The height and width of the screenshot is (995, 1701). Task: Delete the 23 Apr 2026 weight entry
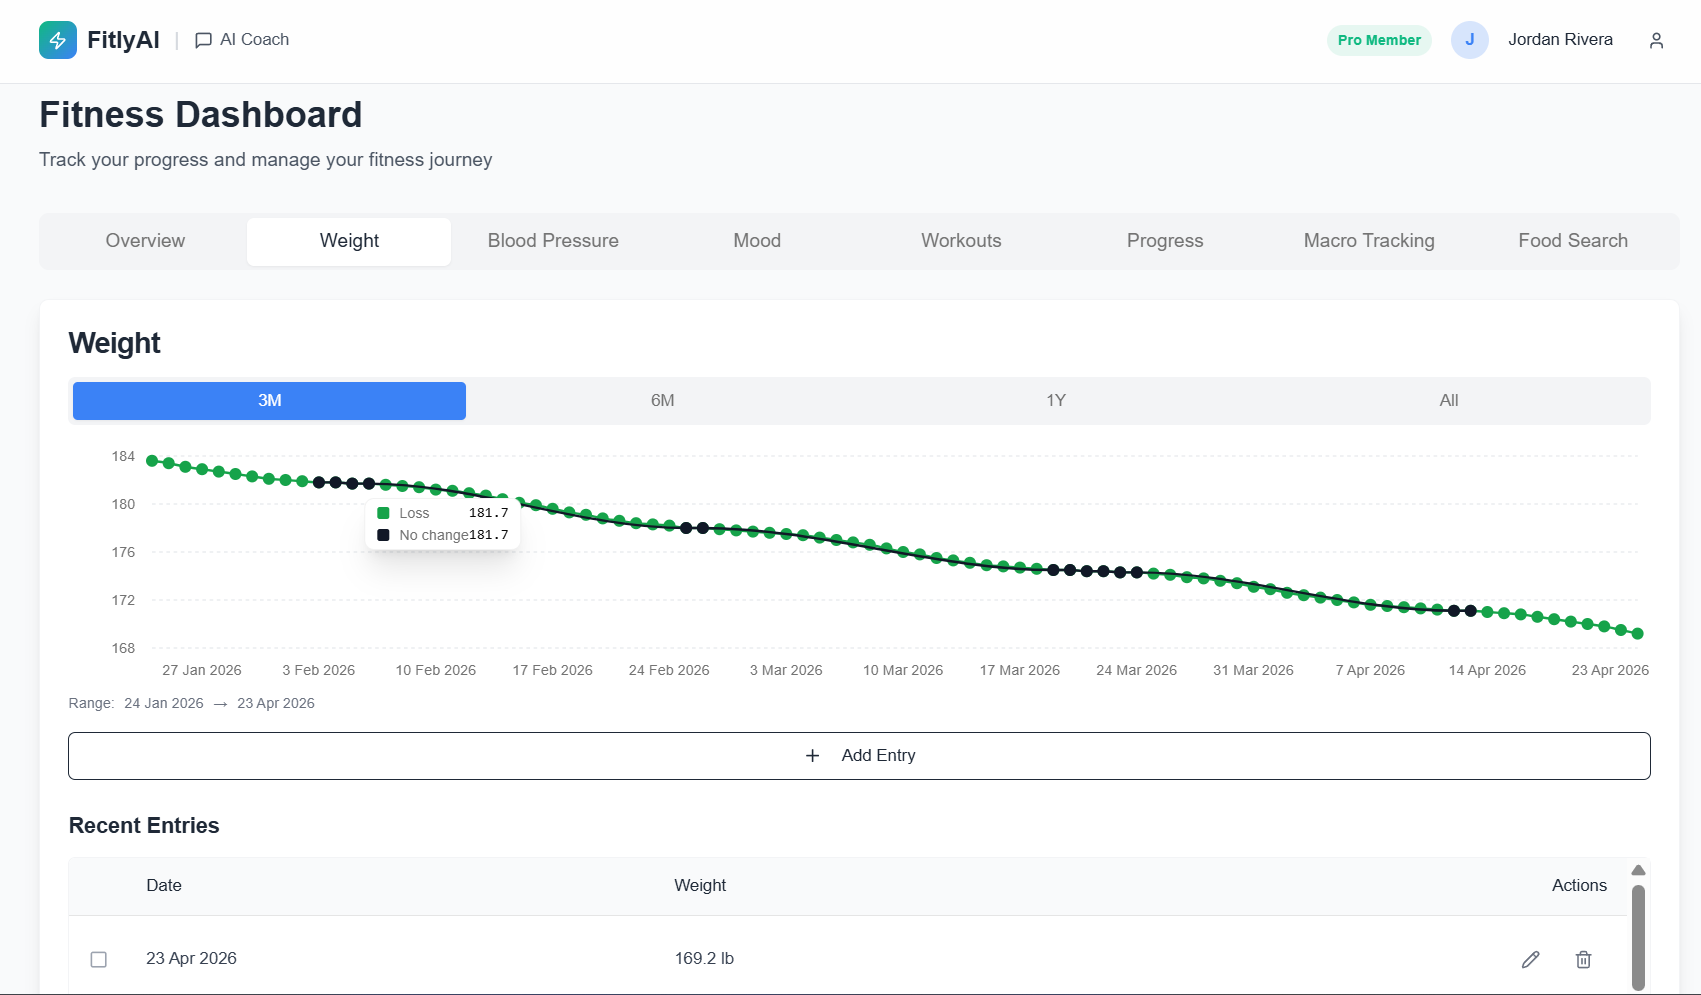click(1583, 959)
